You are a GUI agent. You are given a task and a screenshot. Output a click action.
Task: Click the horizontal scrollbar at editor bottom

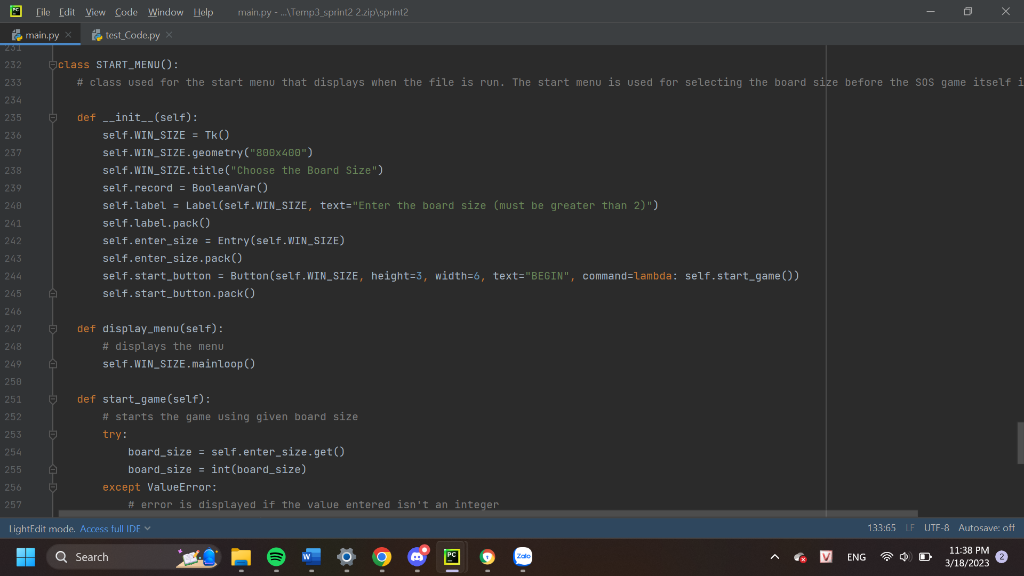tap(488, 514)
